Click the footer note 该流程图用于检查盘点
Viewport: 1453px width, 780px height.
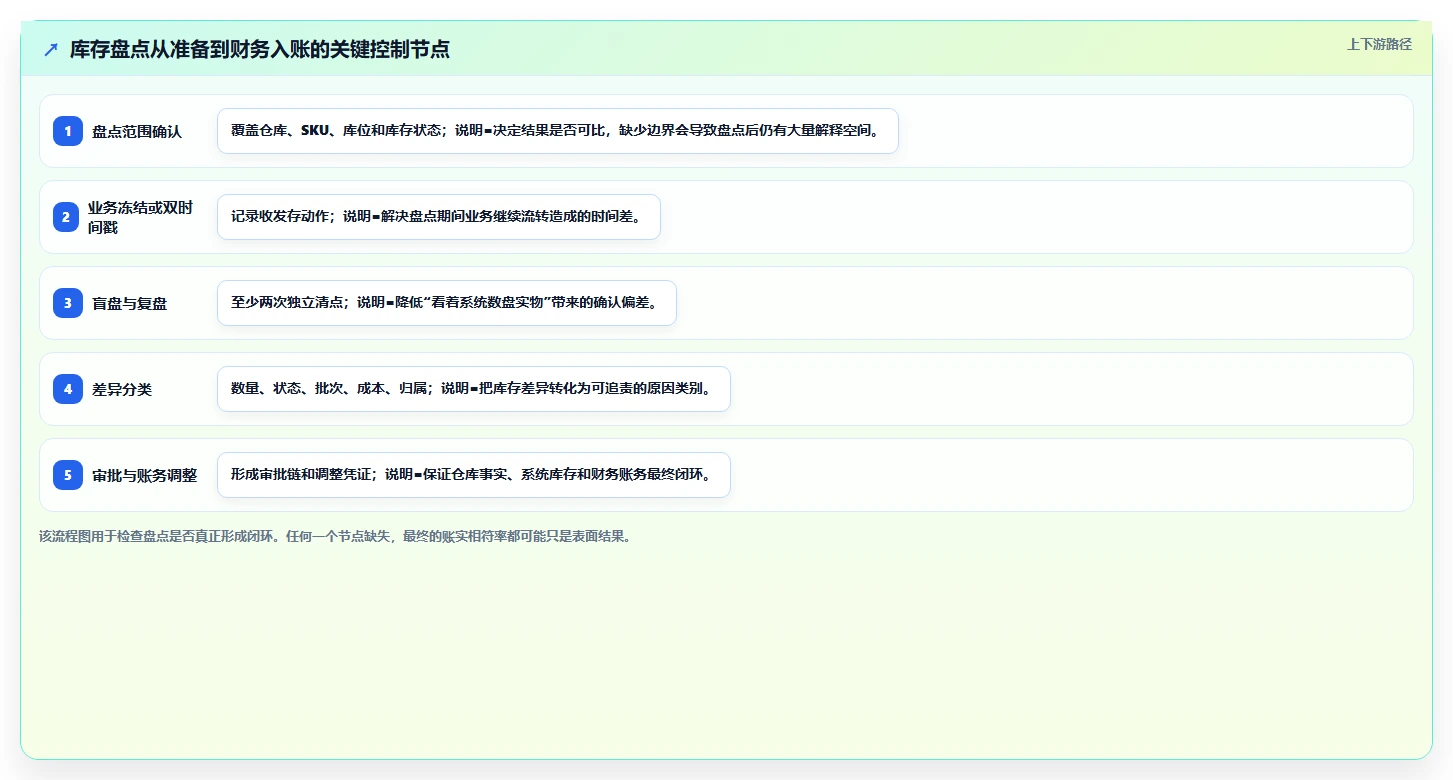pos(335,536)
